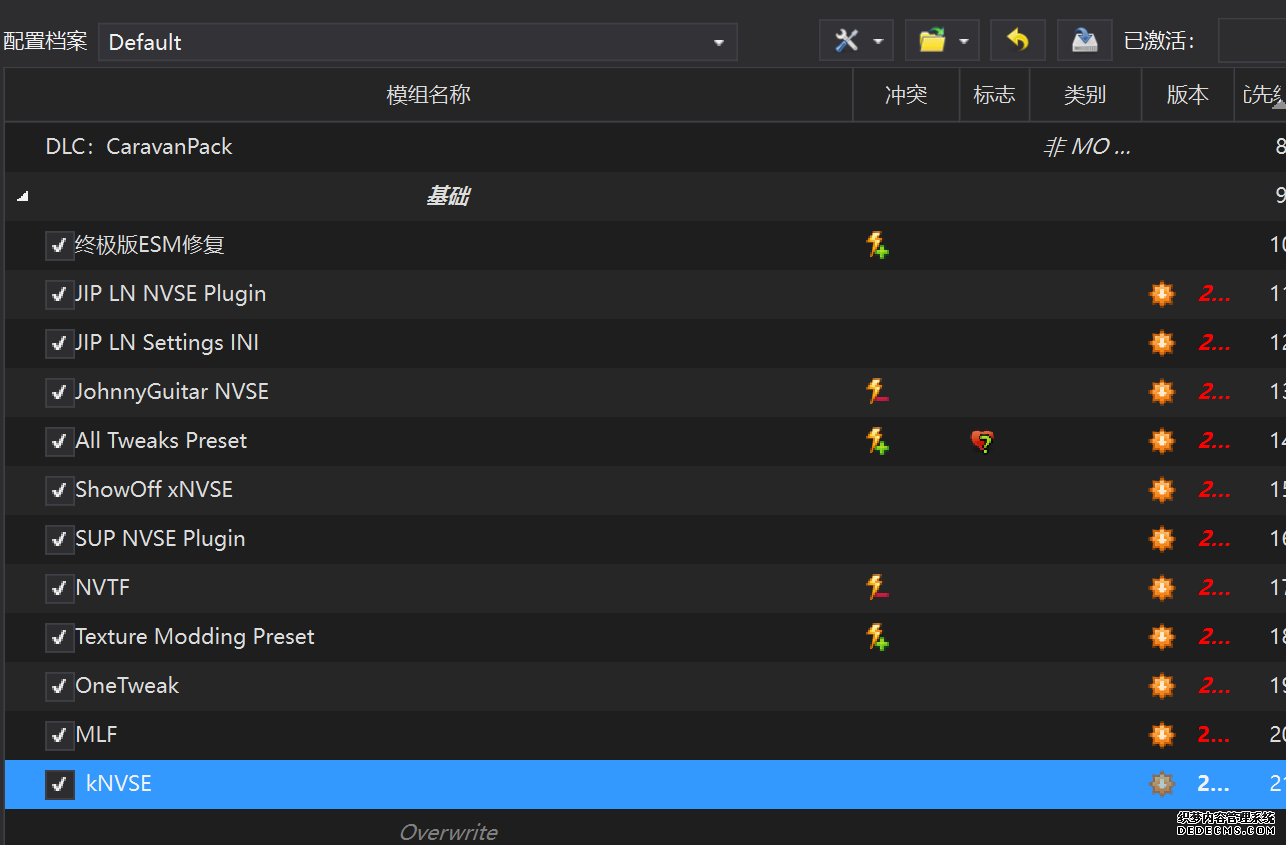Click the 已激活 counter field
1286x845 pixels.
(1251, 41)
